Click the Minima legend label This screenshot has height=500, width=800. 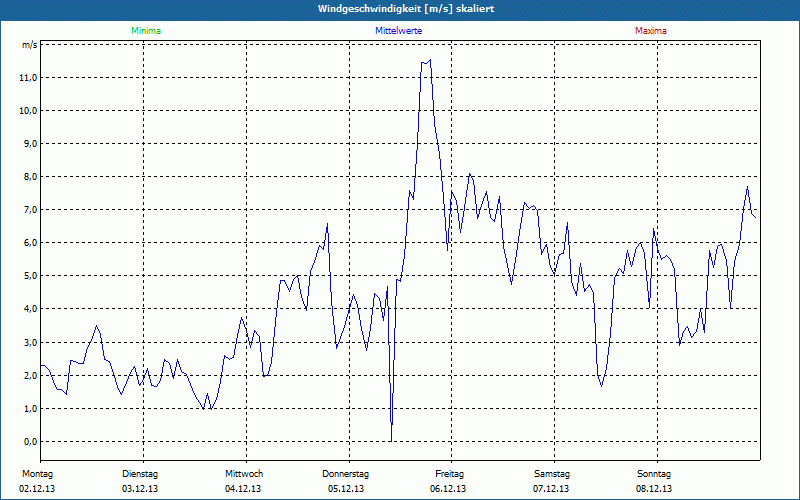point(146,31)
